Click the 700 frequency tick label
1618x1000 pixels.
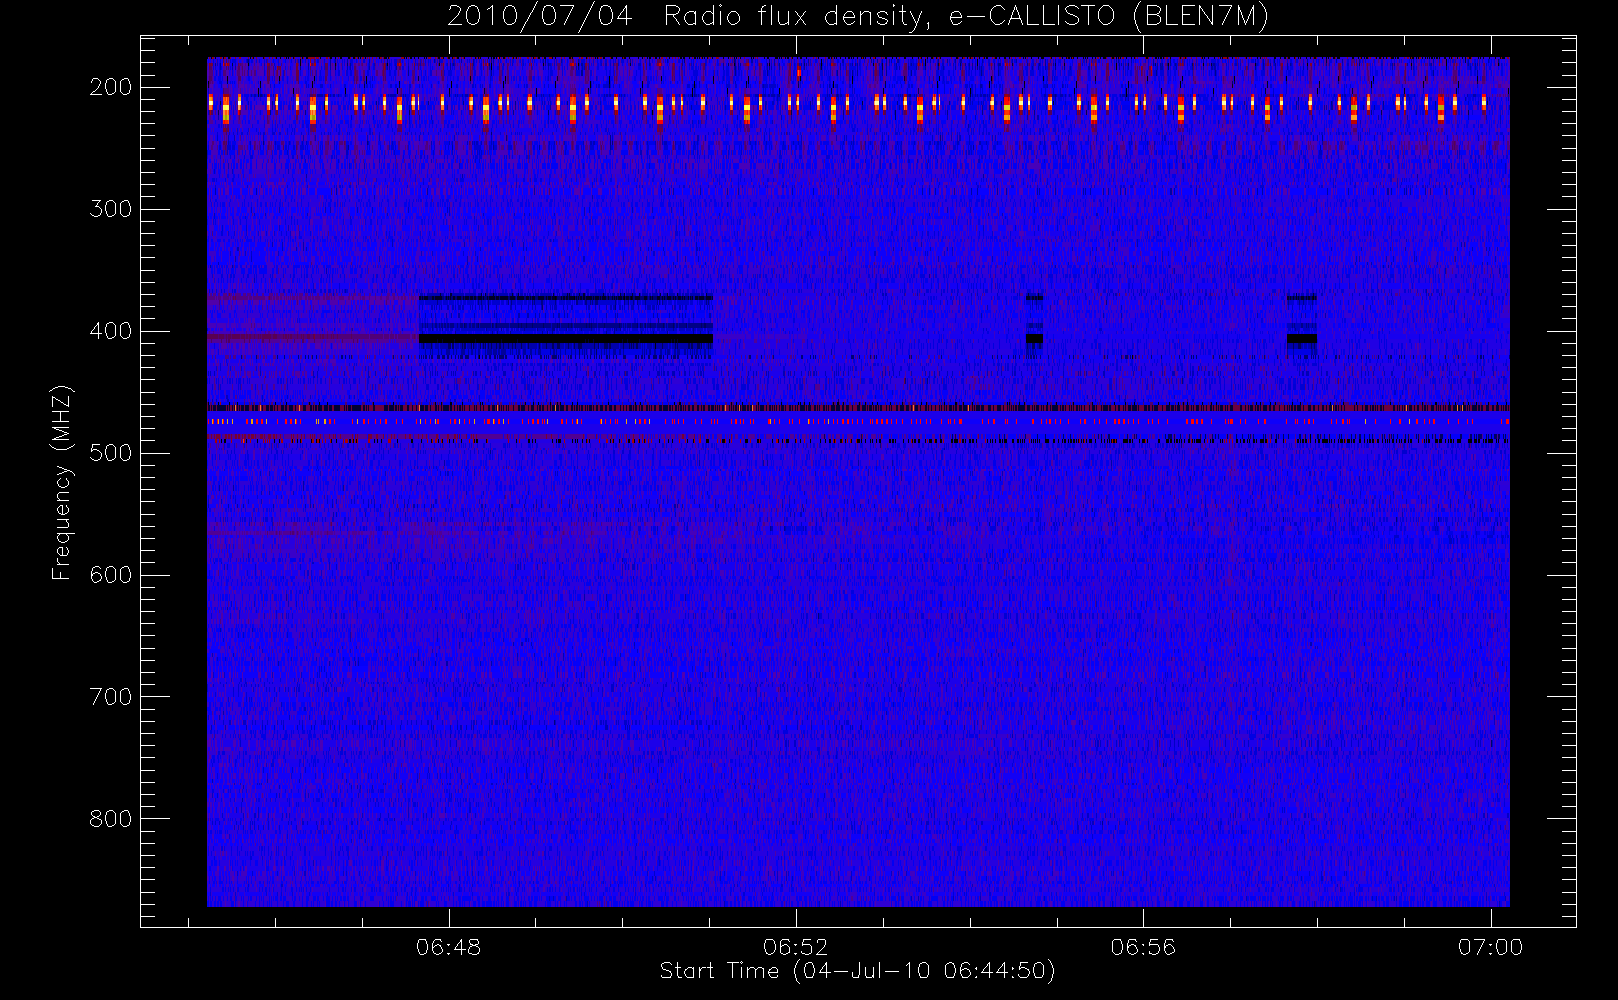(x=111, y=697)
